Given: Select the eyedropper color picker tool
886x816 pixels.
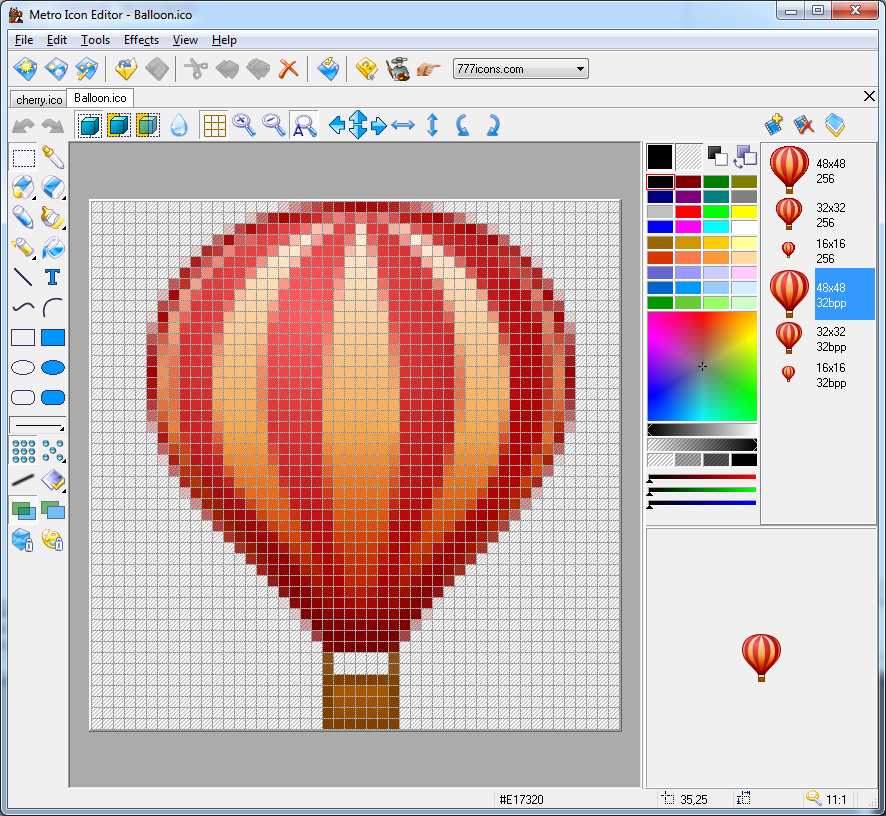Looking at the screenshot, I should tap(54, 157).
